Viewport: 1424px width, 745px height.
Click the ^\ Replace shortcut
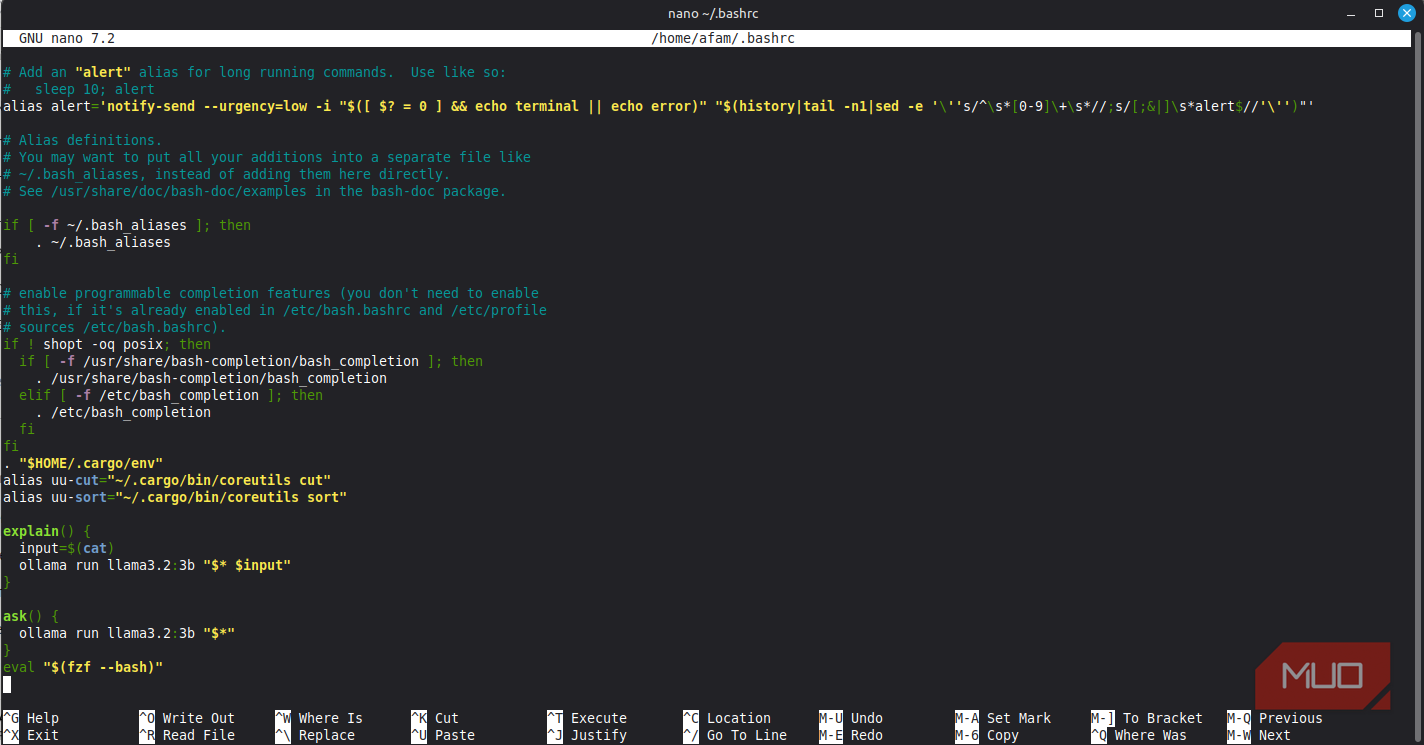(x=315, y=735)
